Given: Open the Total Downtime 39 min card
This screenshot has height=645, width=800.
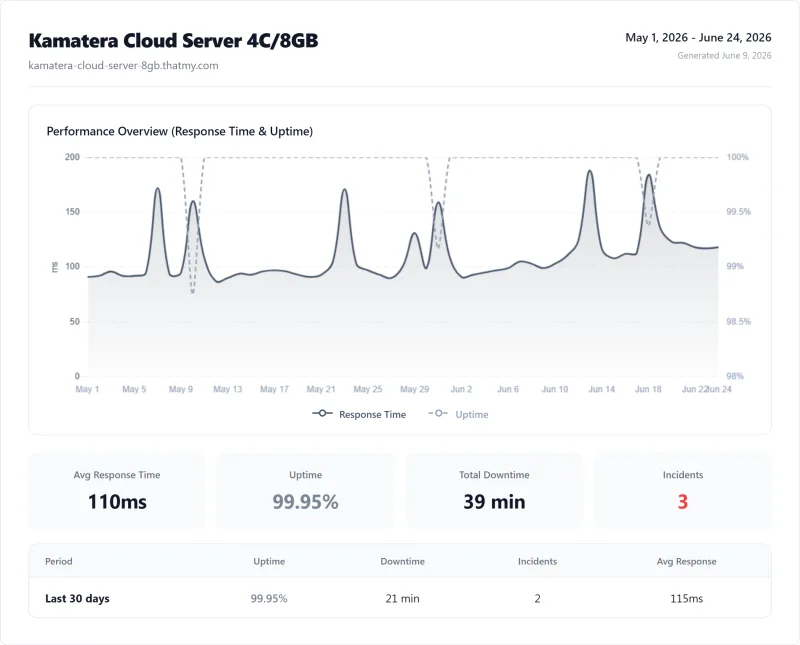Looking at the screenshot, I should [x=494, y=490].
